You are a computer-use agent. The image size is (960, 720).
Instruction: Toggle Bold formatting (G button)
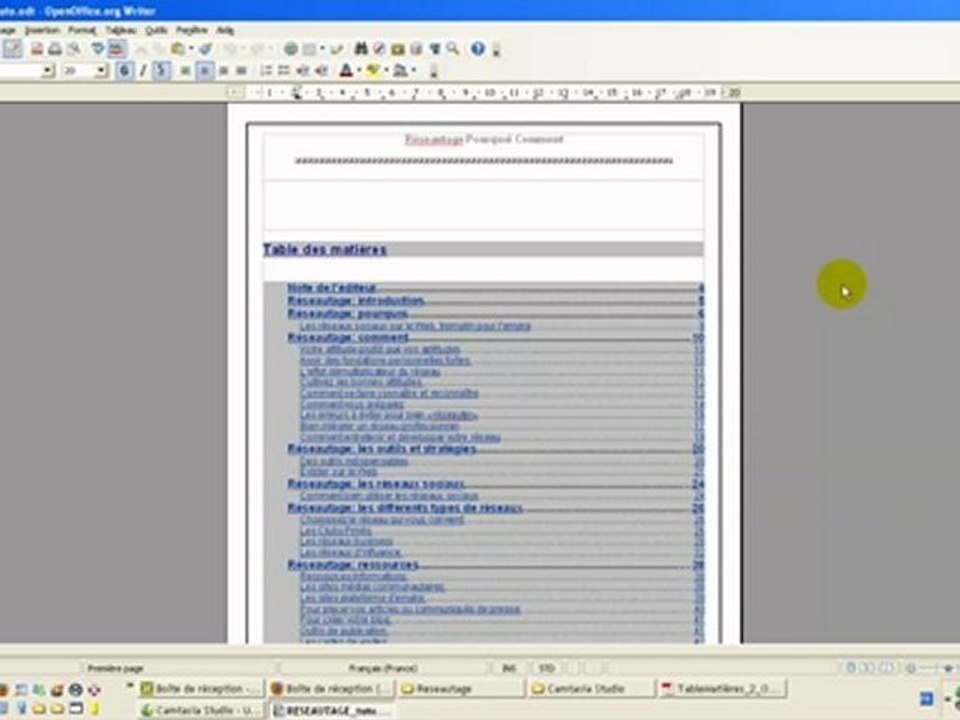tap(125, 71)
